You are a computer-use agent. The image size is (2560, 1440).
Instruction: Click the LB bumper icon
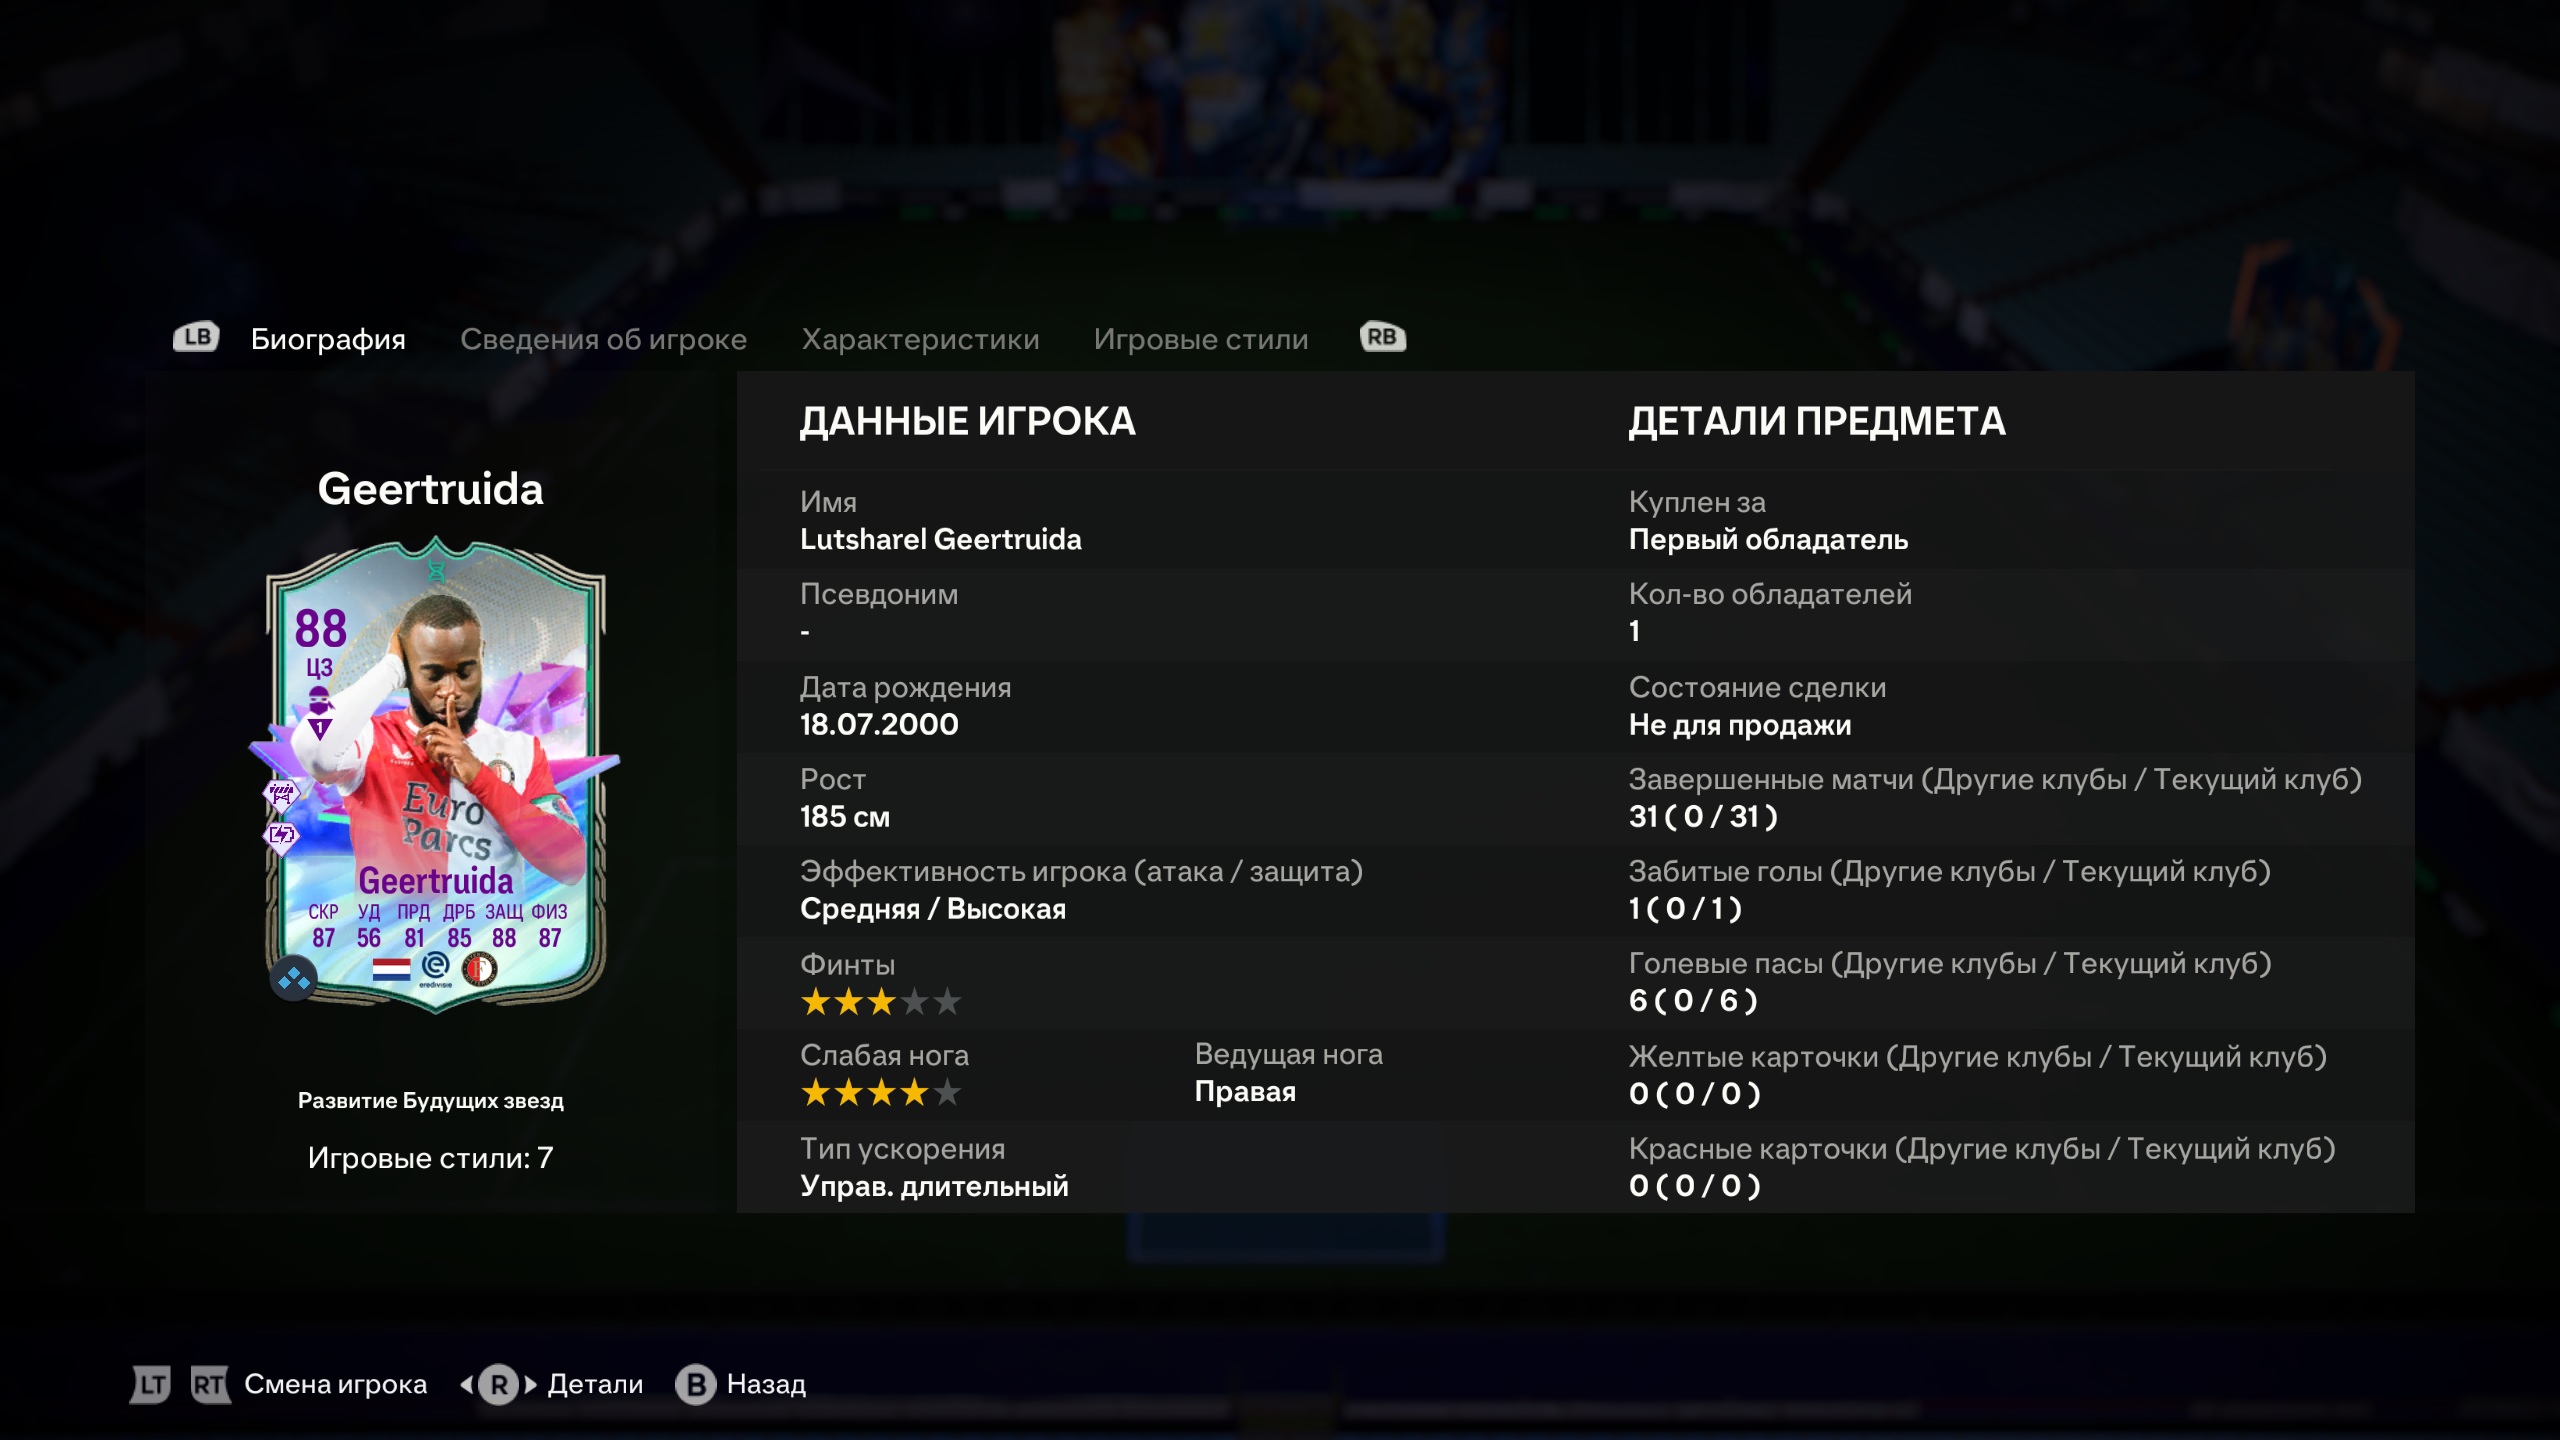196,338
